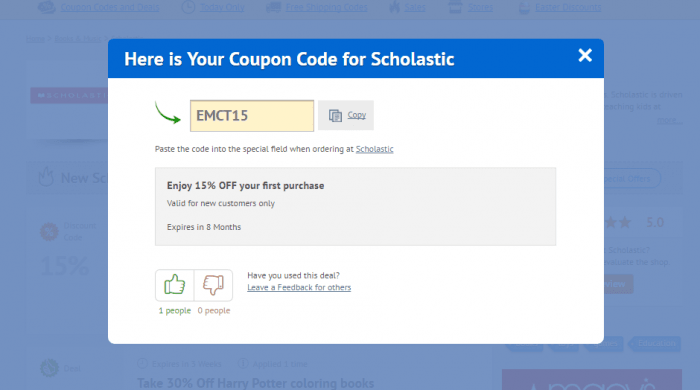
Task: Click the Today Only clock icon
Action: point(188,7)
